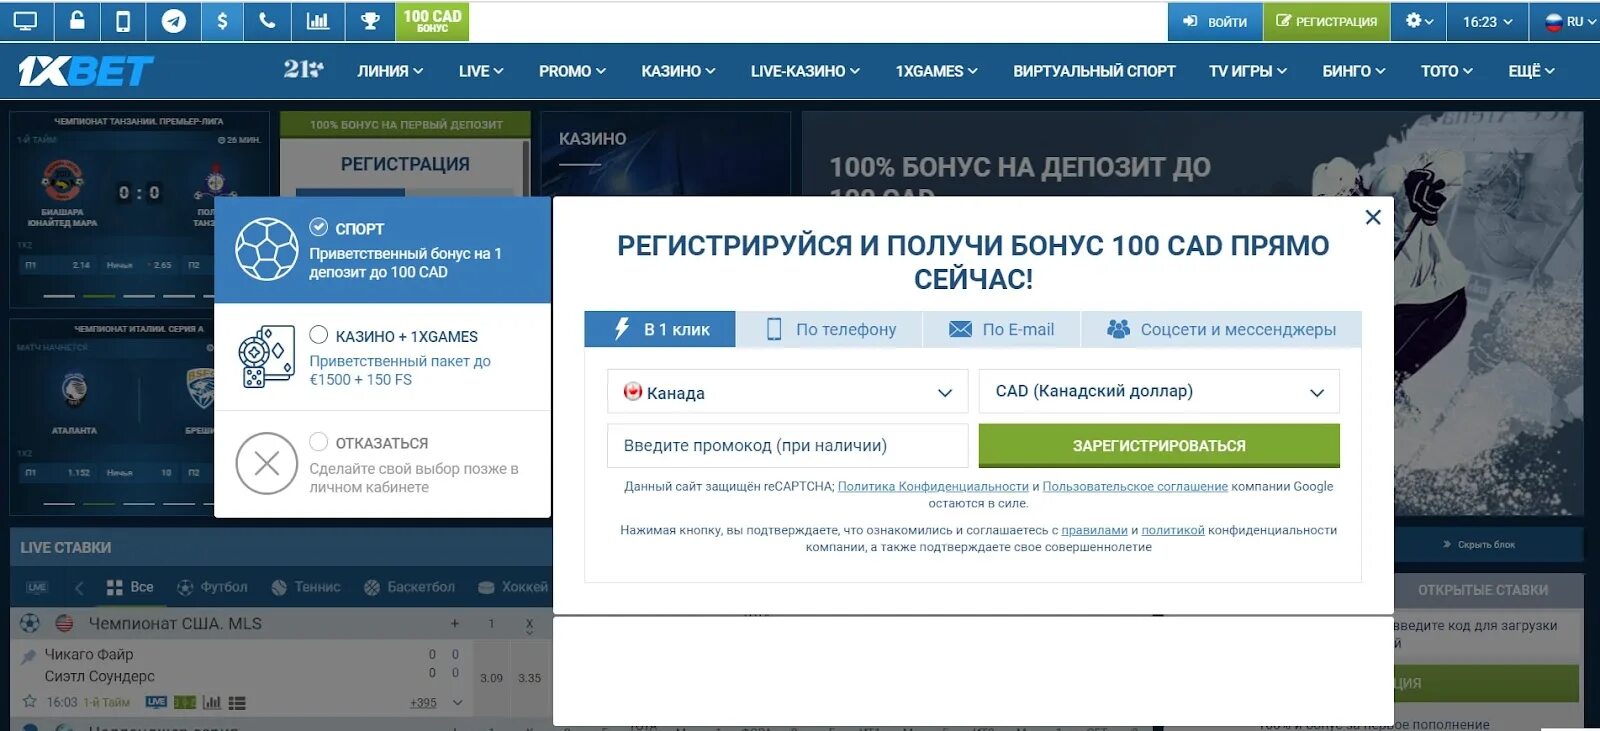The image size is (1600, 731).
Task: Click the open padlock access icon
Action: 77,21
